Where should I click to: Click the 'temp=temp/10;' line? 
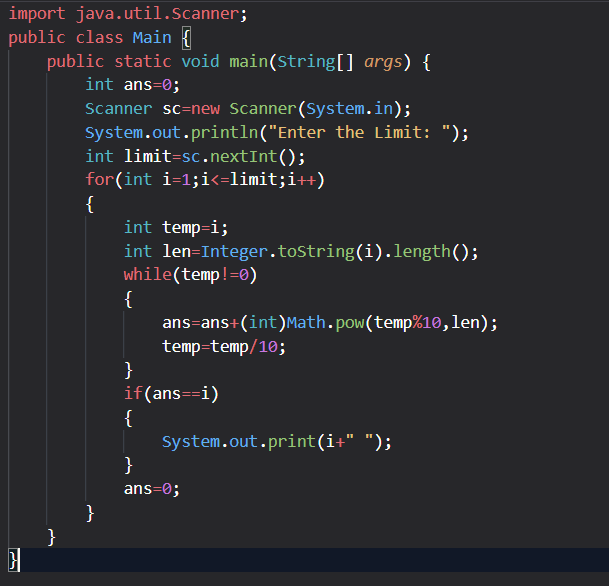224,347
